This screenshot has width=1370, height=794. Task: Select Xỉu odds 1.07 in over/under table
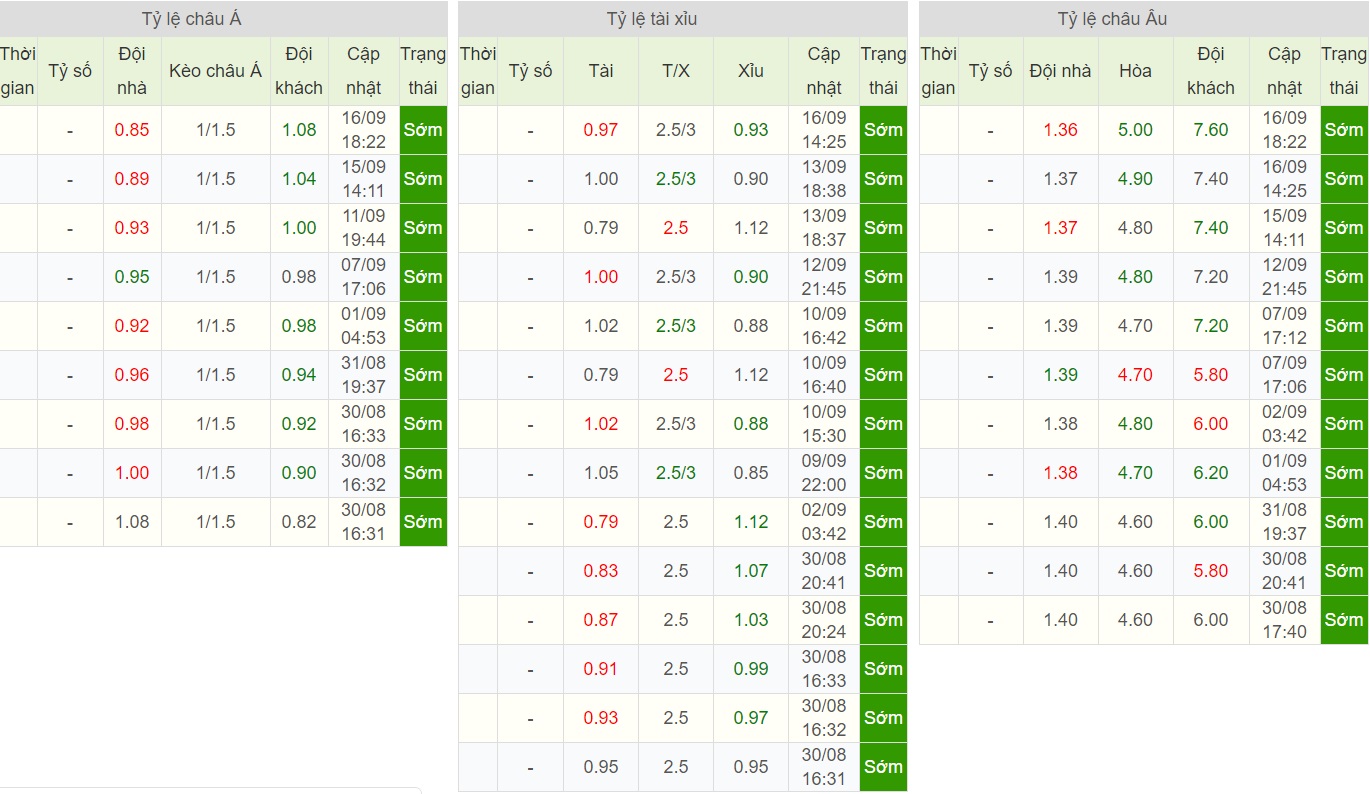pyautogui.click(x=751, y=571)
